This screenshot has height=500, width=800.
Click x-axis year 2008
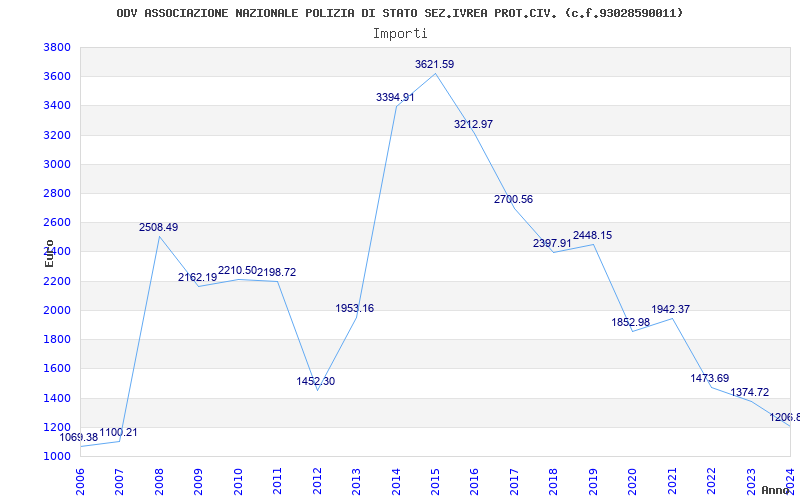coord(159,481)
